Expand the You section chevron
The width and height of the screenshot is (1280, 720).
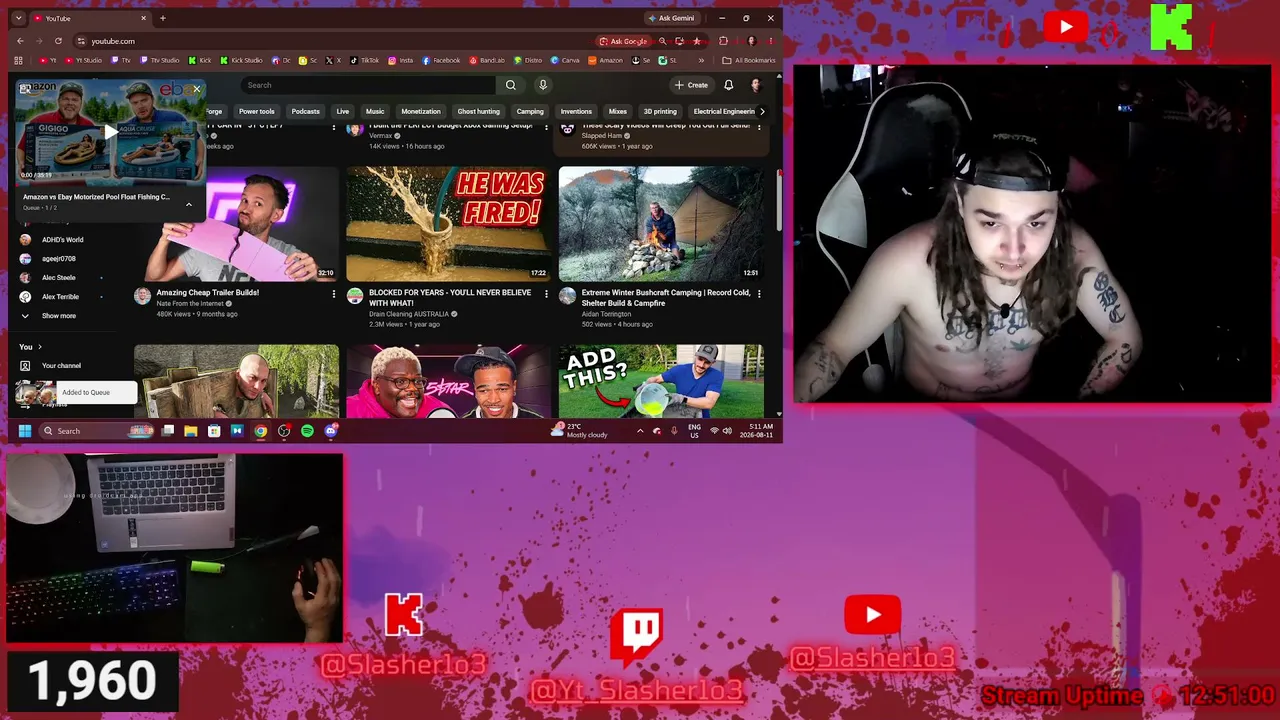click(x=40, y=347)
